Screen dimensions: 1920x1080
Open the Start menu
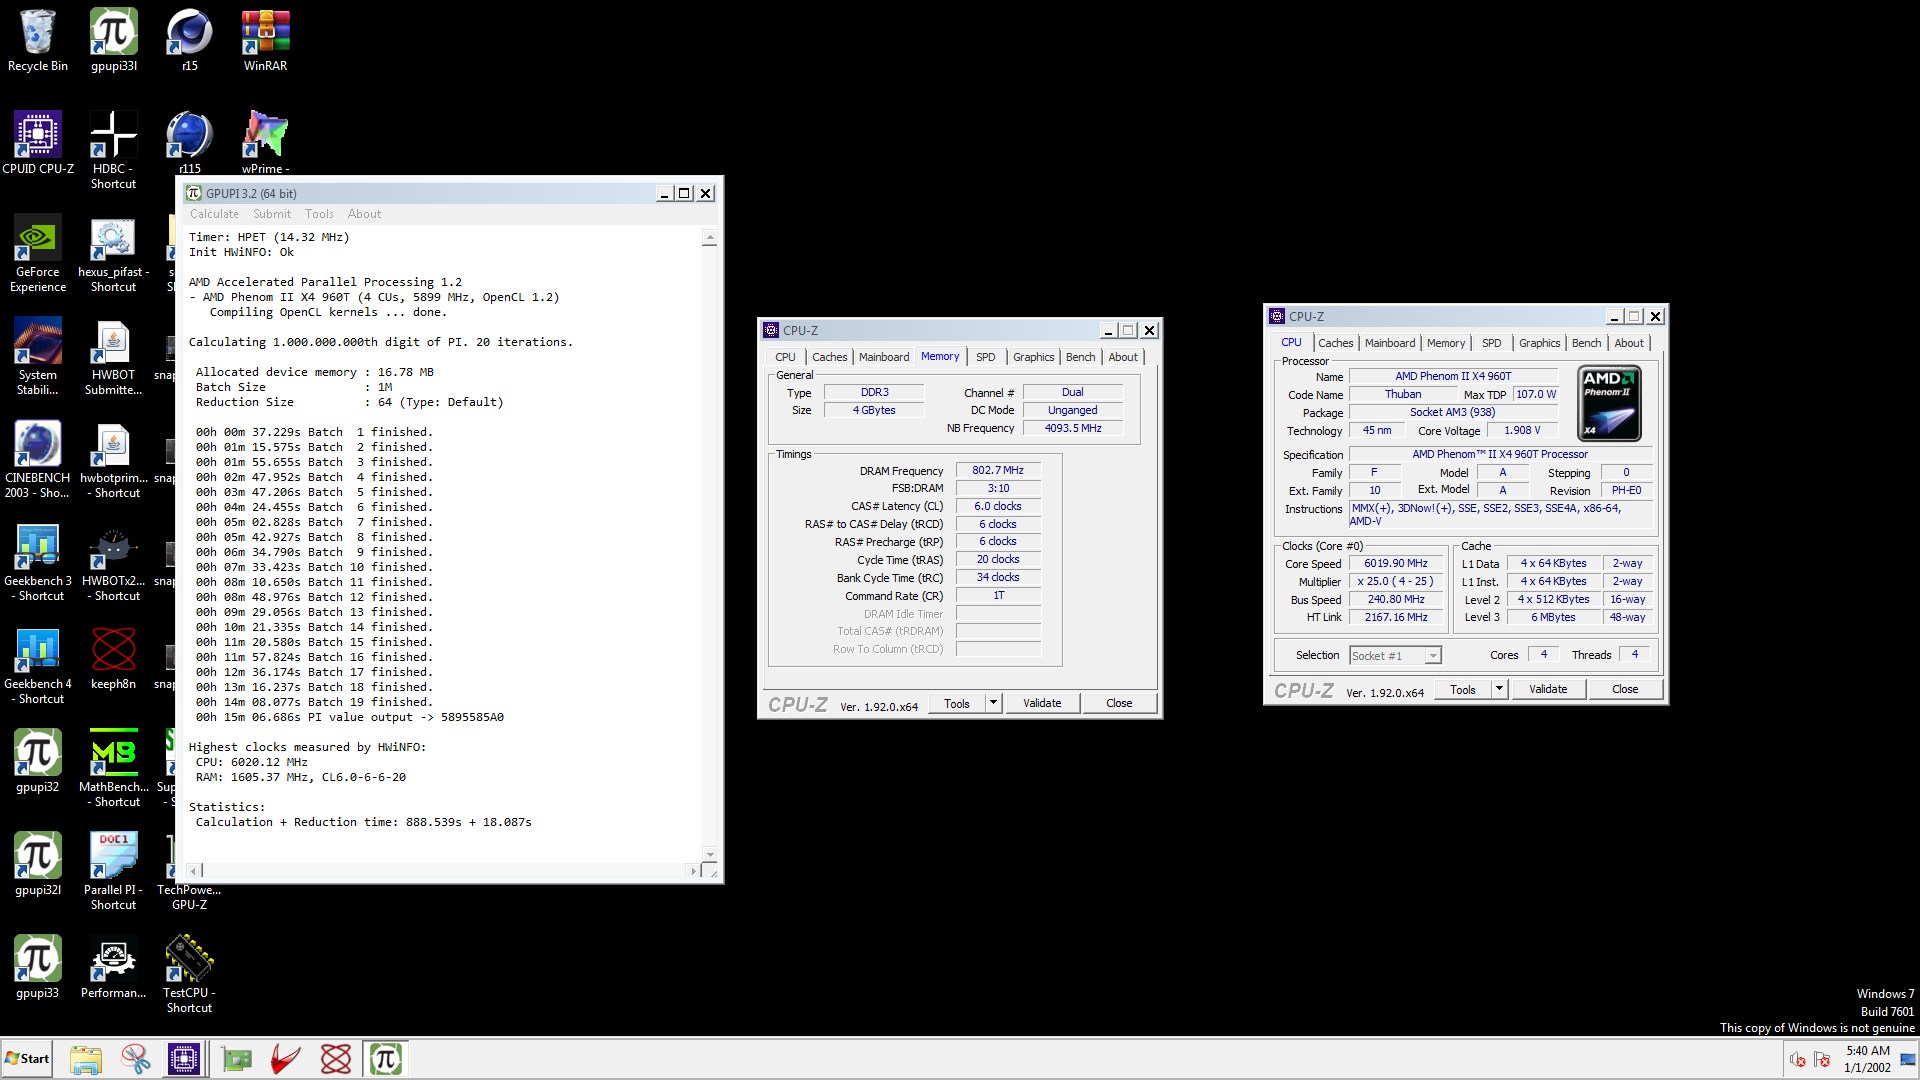27,1059
